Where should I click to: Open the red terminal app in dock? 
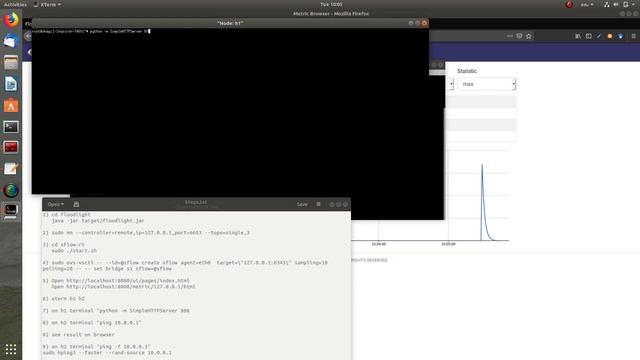[11, 147]
